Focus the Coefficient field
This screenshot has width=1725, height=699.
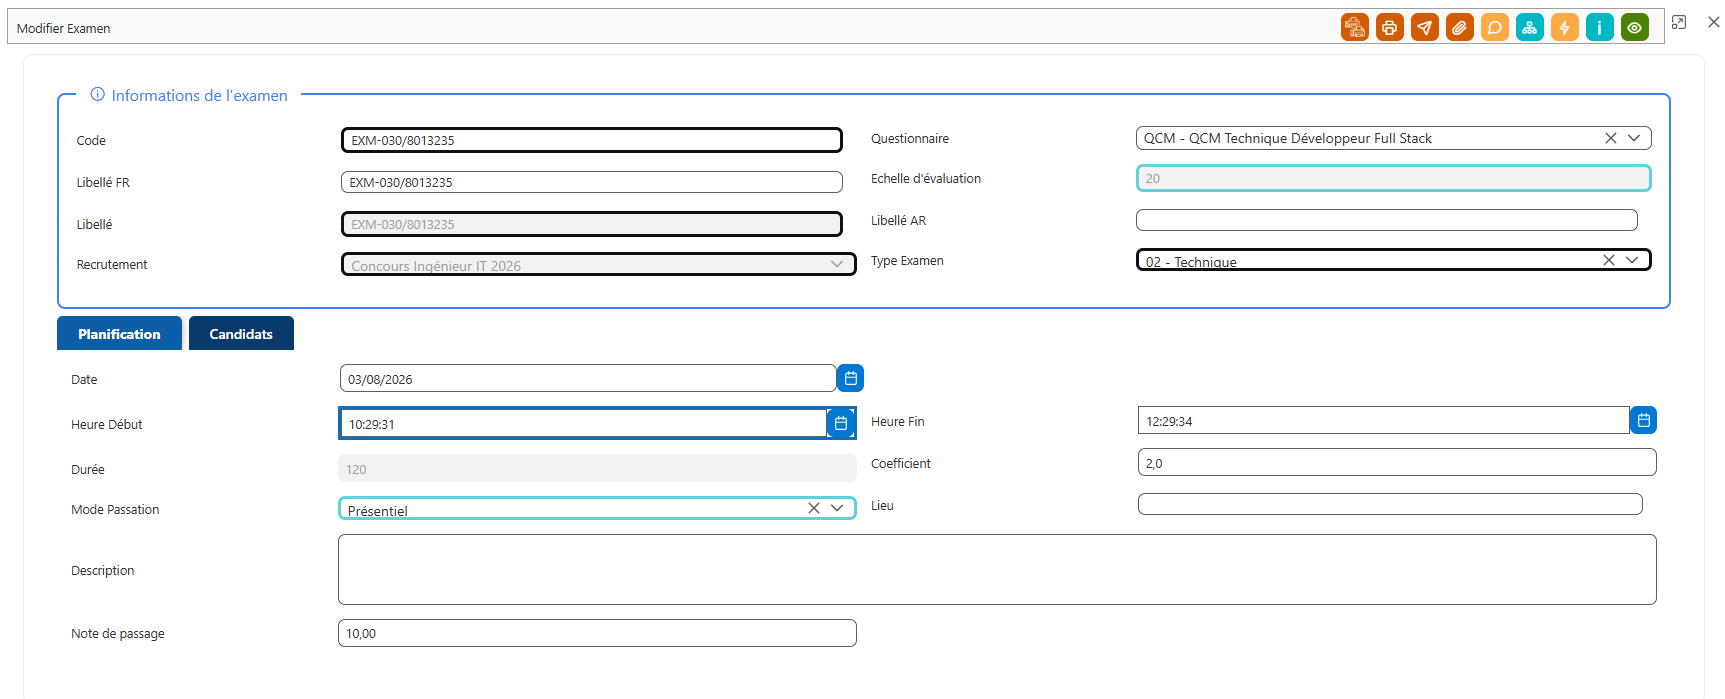coord(1397,462)
